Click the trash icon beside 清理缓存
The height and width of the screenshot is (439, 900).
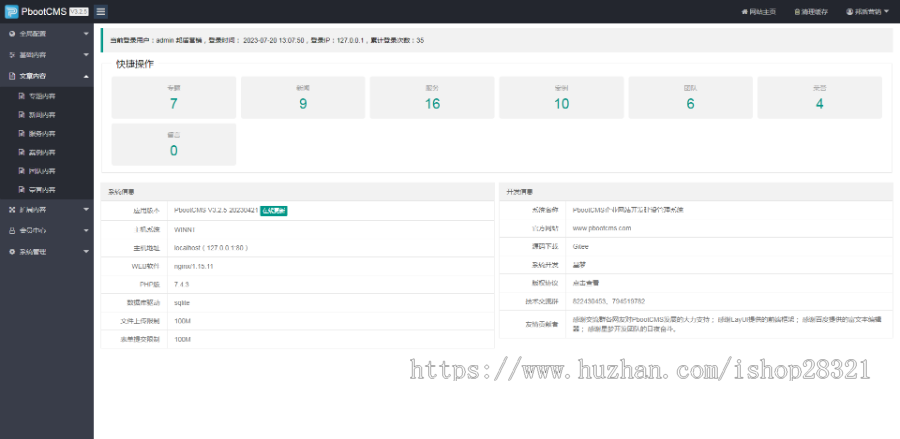coord(797,11)
